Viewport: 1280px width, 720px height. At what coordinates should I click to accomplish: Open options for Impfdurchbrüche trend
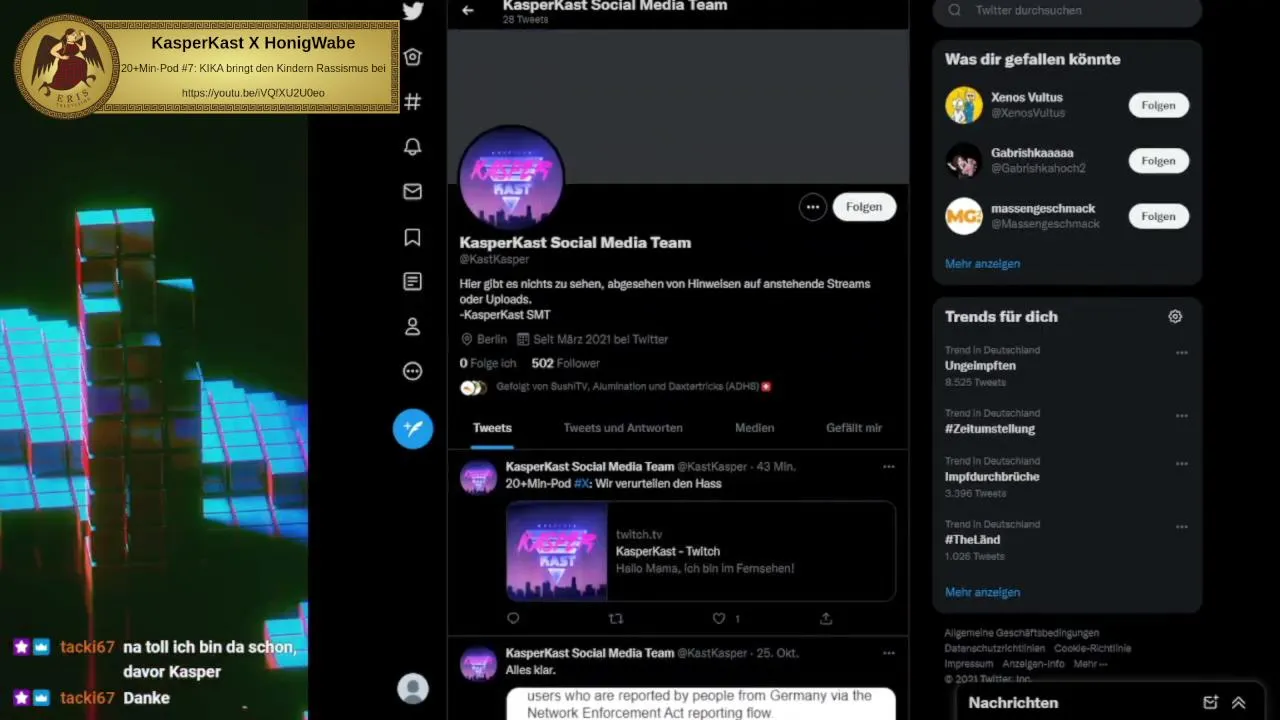pyautogui.click(x=1182, y=464)
